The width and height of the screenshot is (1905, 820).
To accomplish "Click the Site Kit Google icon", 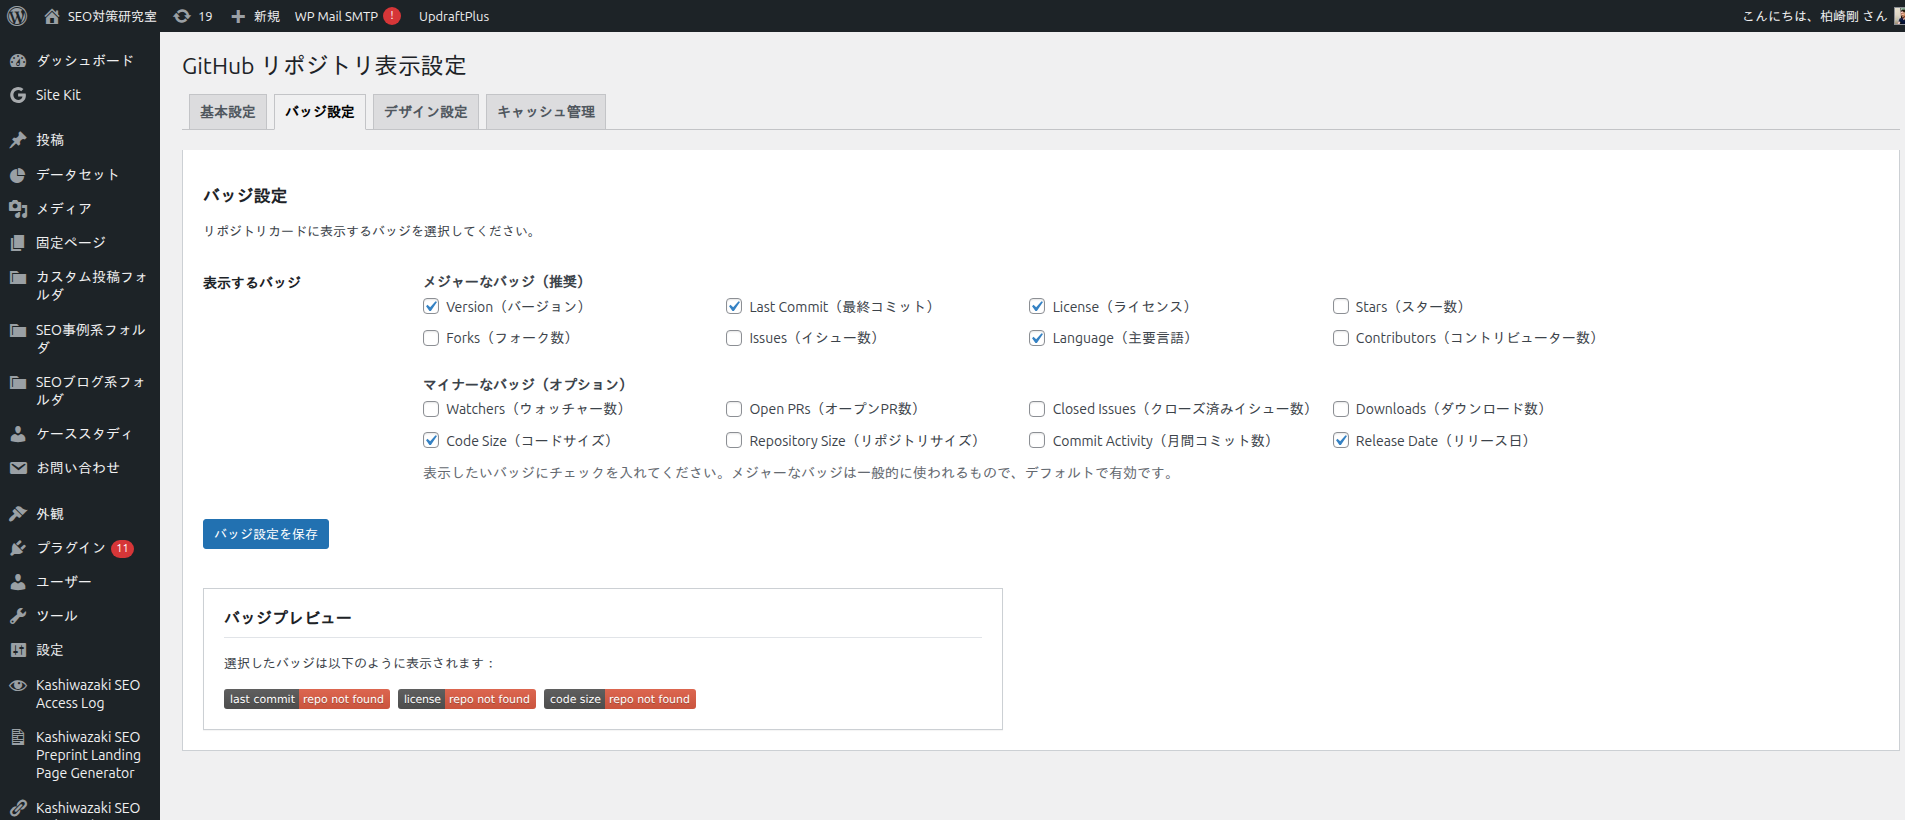I will coord(18,95).
